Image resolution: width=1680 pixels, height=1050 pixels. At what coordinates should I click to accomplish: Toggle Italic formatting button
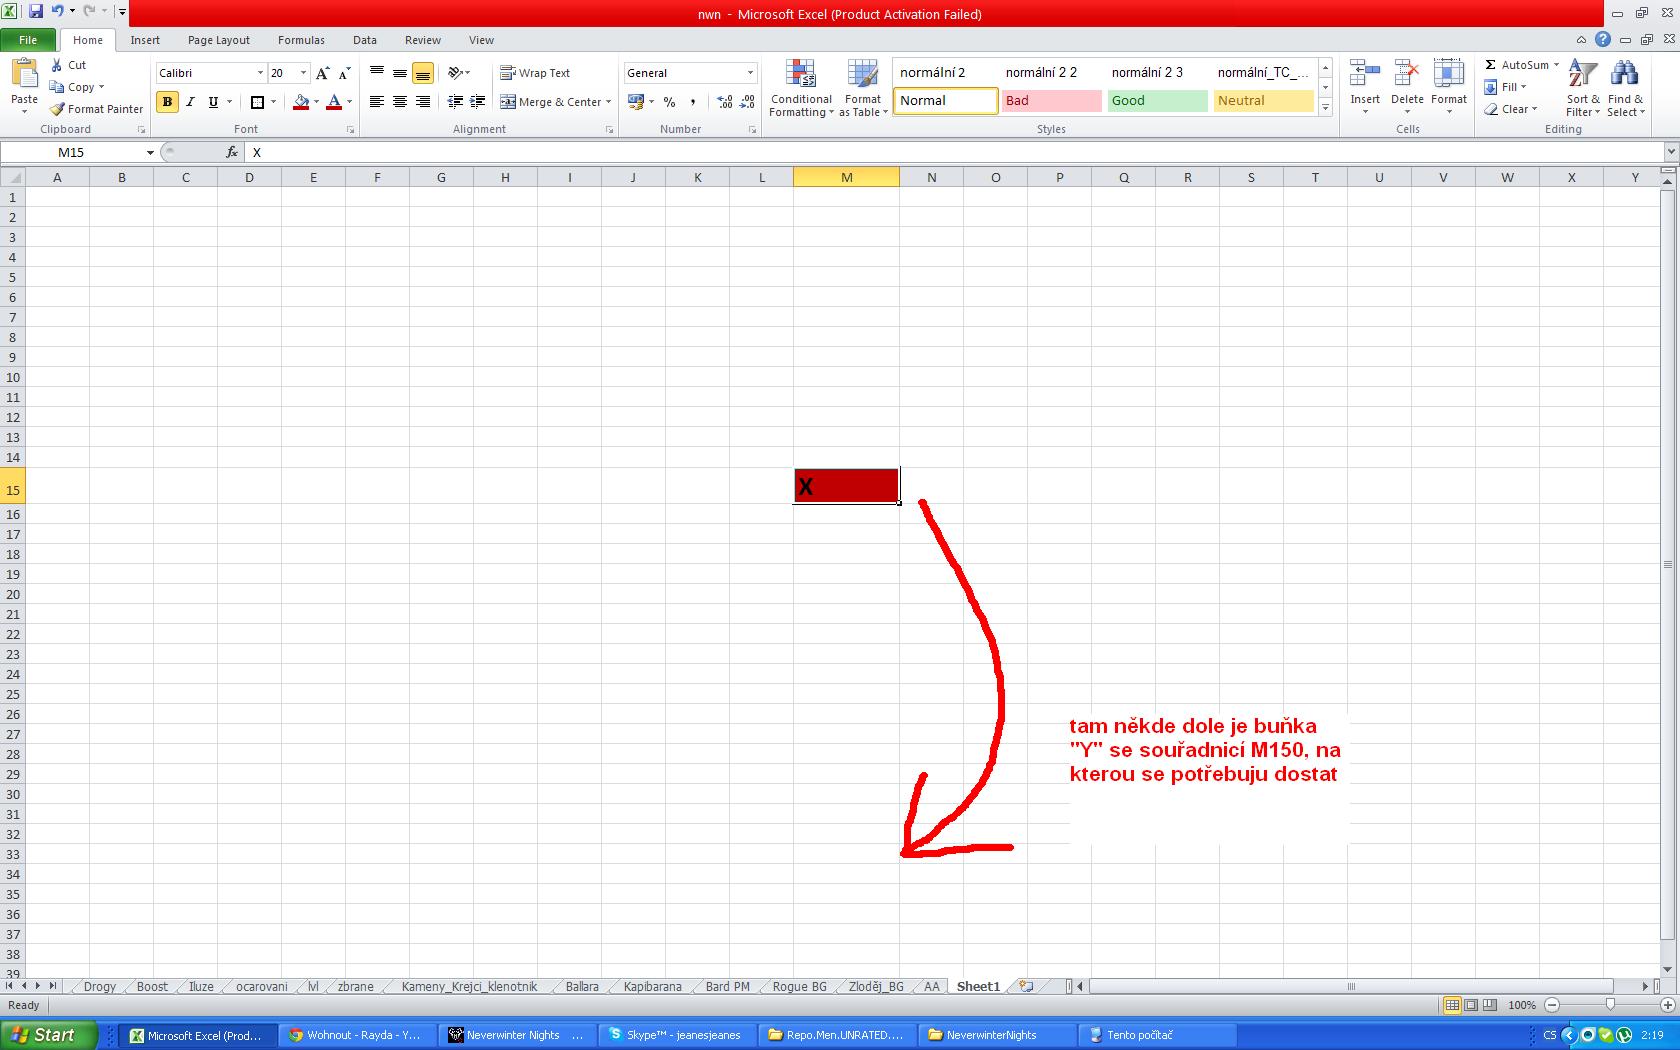point(190,102)
